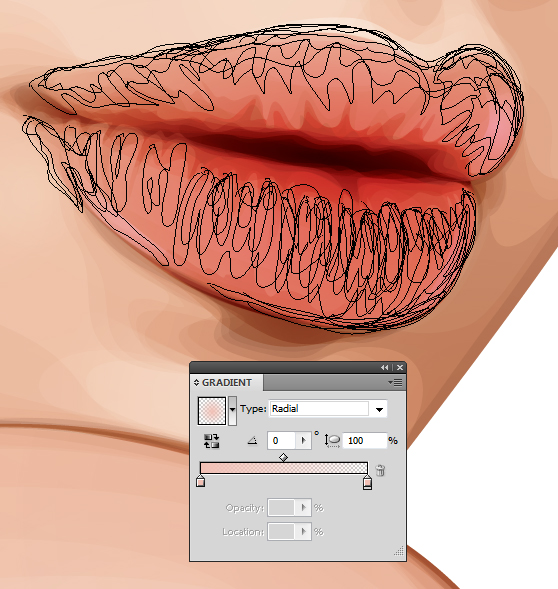Click the aspect ratio field showing 100
Screen dimensions: 558x589
[x=364, y=441]
